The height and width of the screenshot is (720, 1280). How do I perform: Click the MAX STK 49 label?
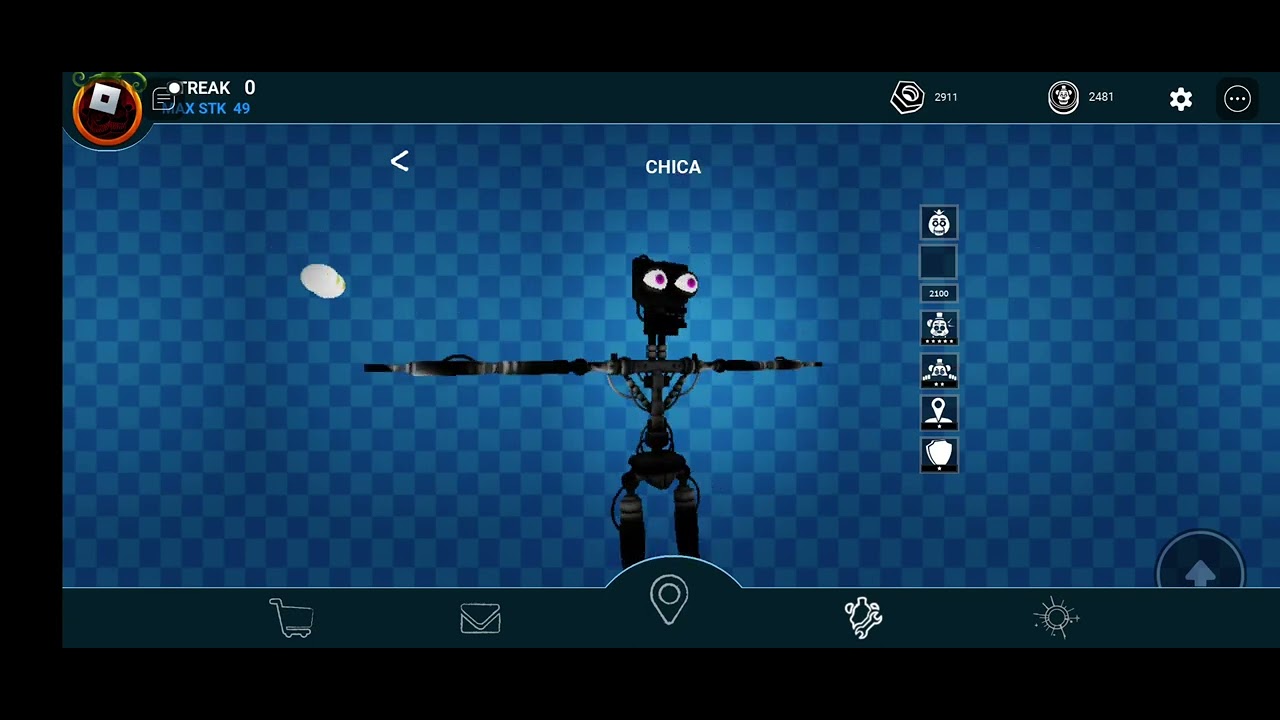pyautogui.click(x=206, y=108)
